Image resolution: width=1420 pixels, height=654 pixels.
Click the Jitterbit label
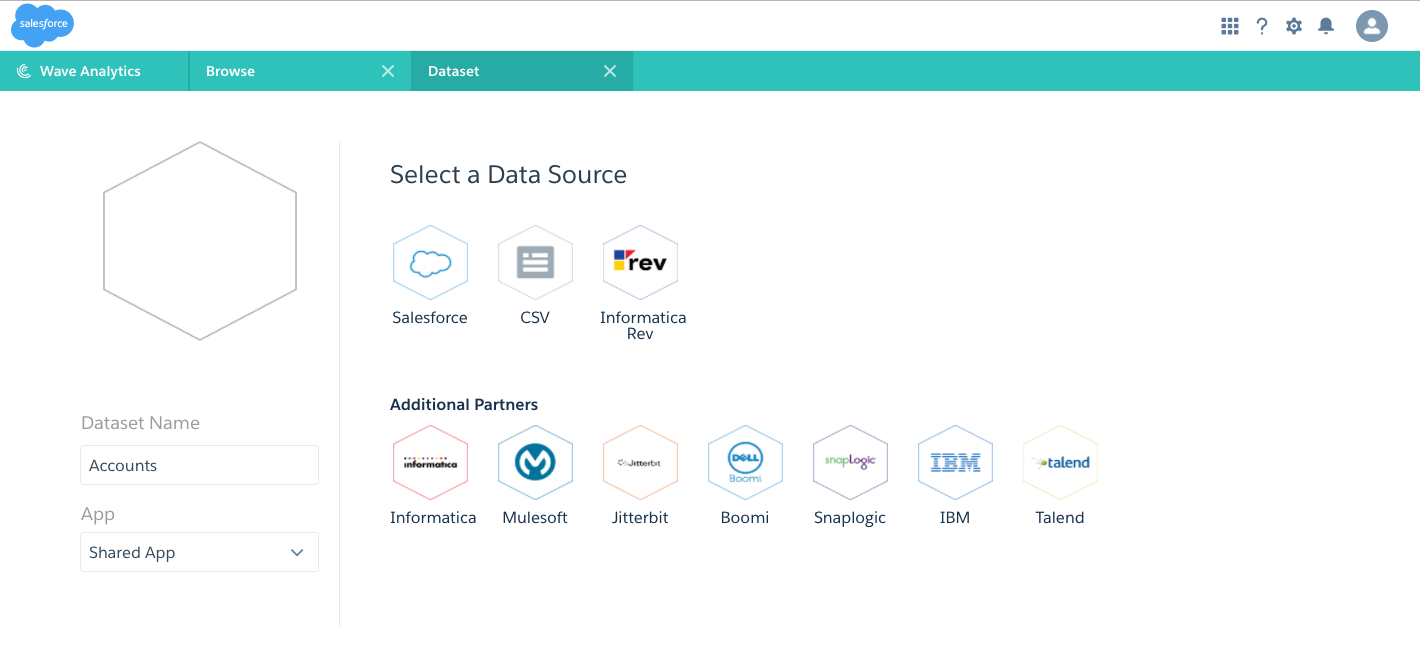click(640, 517)
